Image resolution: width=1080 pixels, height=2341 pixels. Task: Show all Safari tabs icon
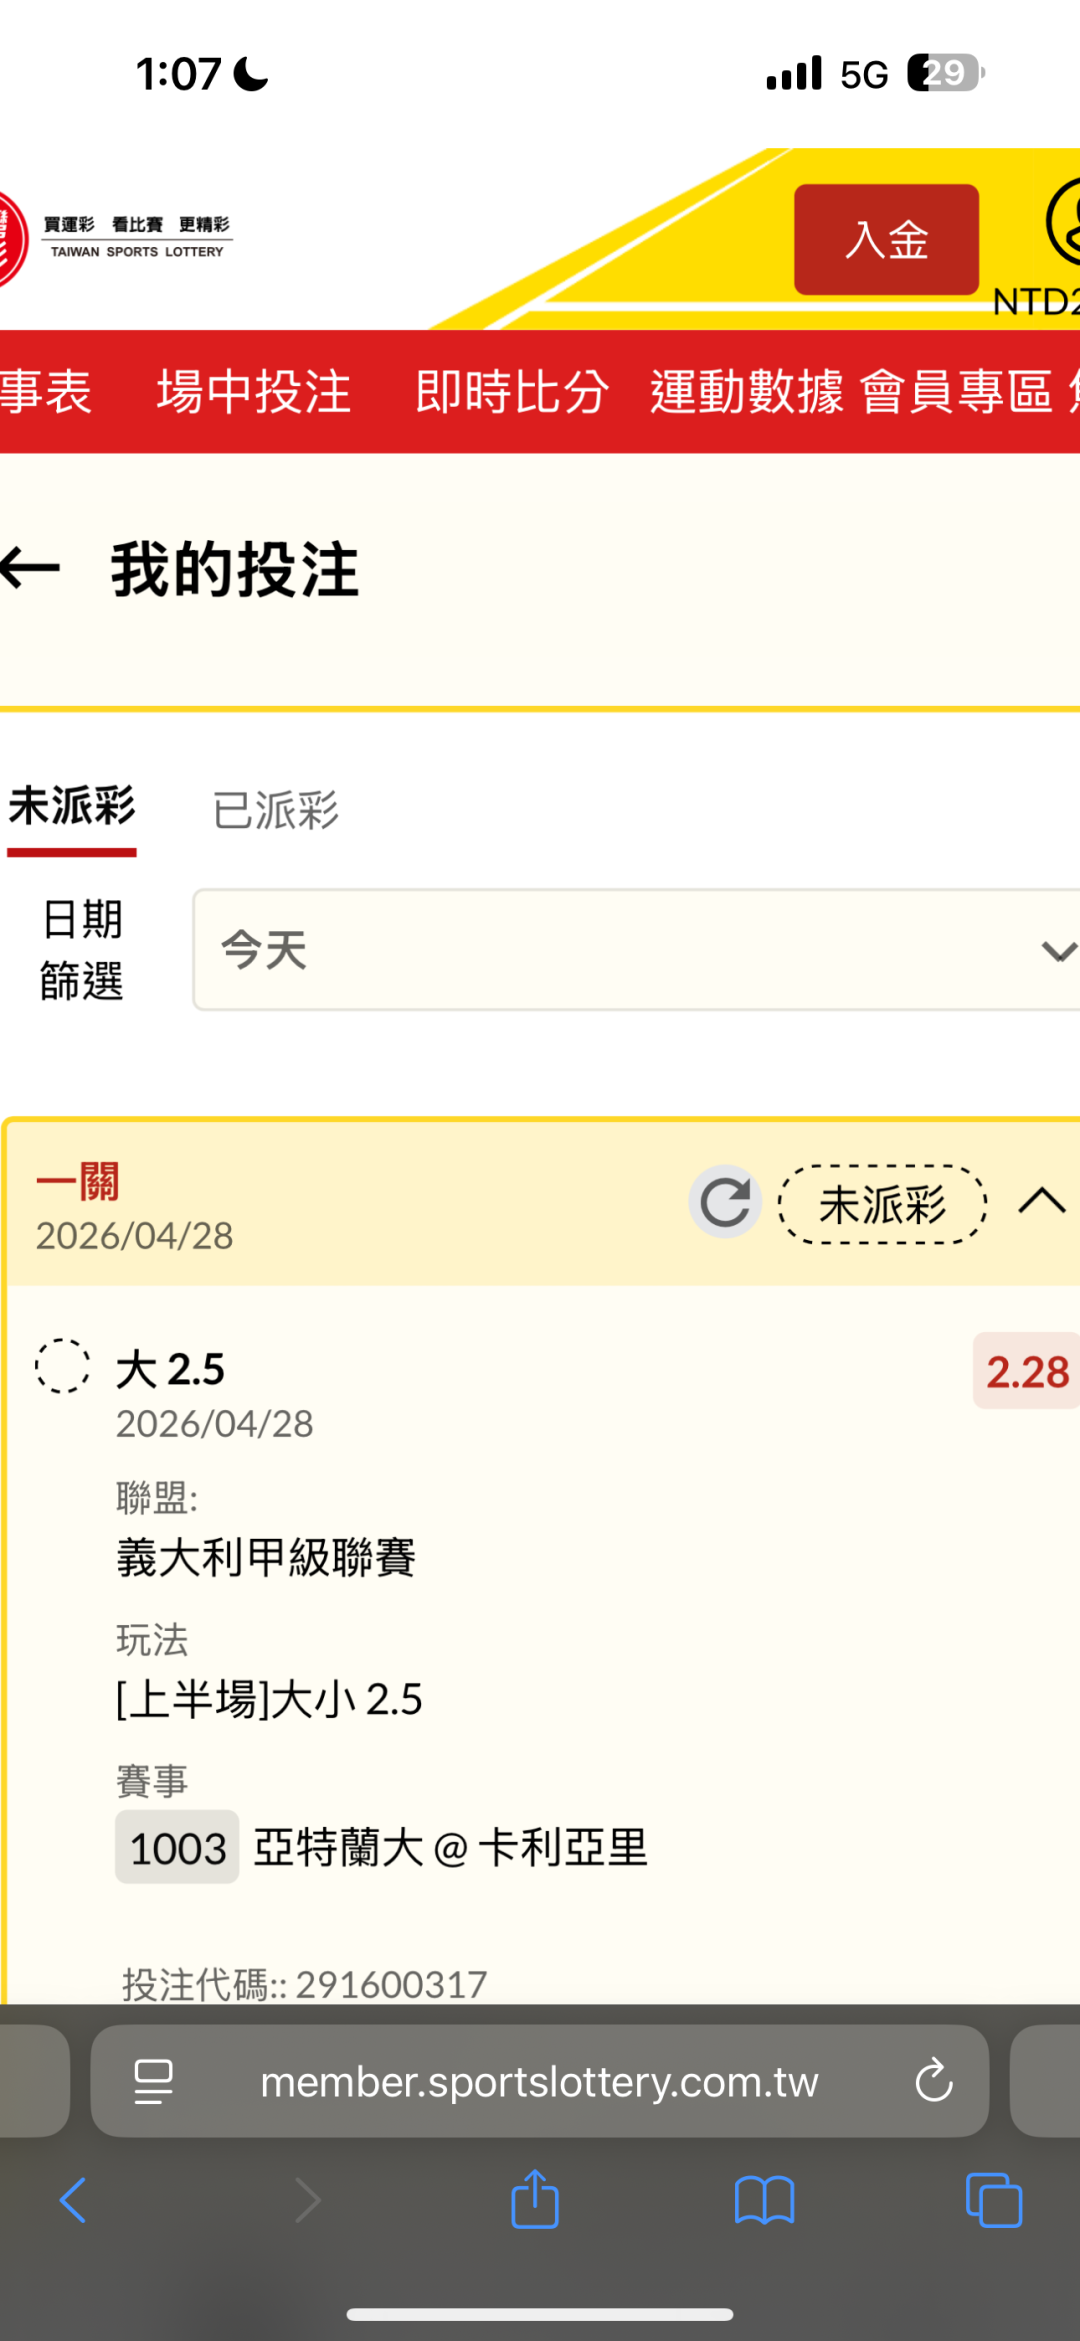coord(994,2200)
